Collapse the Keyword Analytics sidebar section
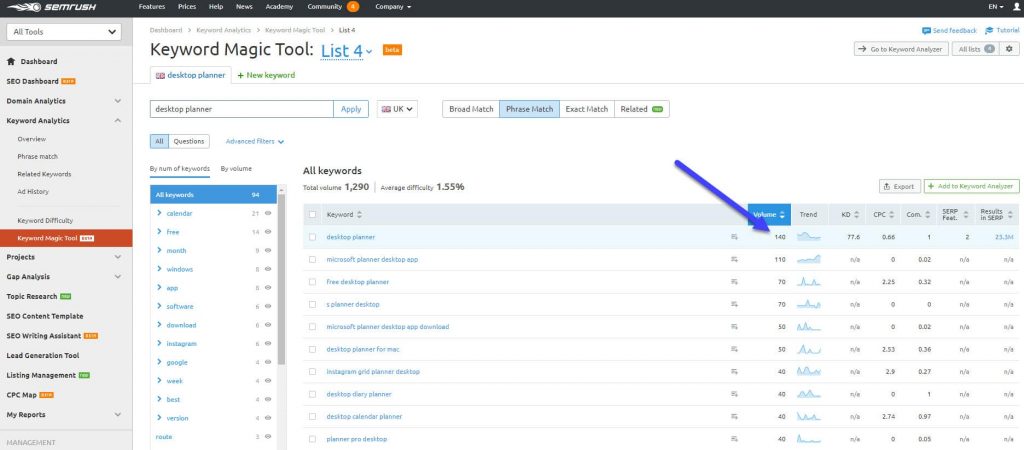Screen dimensions: 1024x450 pyautogui.click(x=118, y=121)
